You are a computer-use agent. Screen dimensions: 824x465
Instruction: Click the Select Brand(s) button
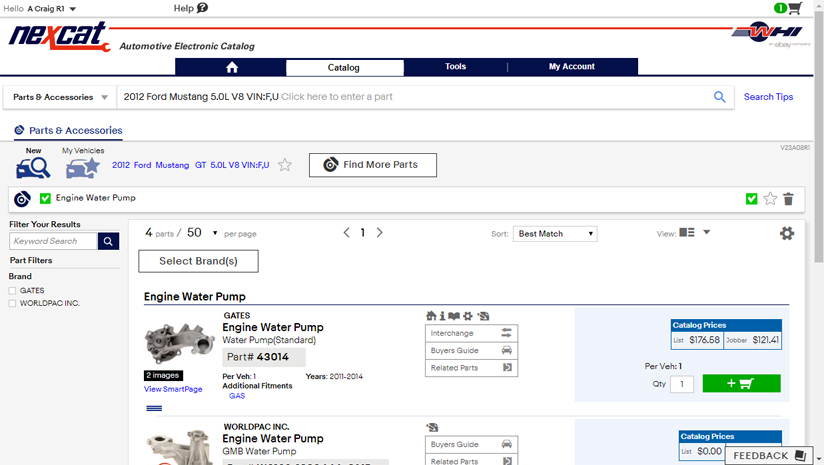coord(198,261)
